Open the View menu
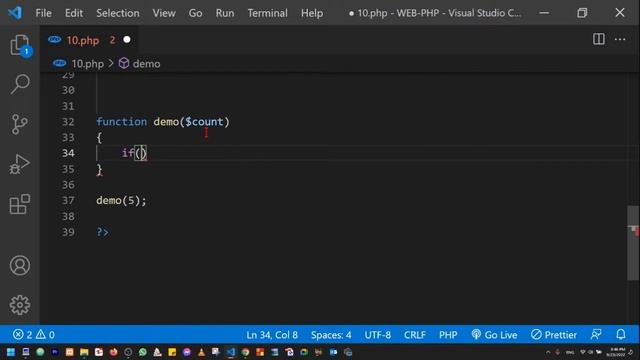Screen dimensions: 640x360 tap(164, 13)
